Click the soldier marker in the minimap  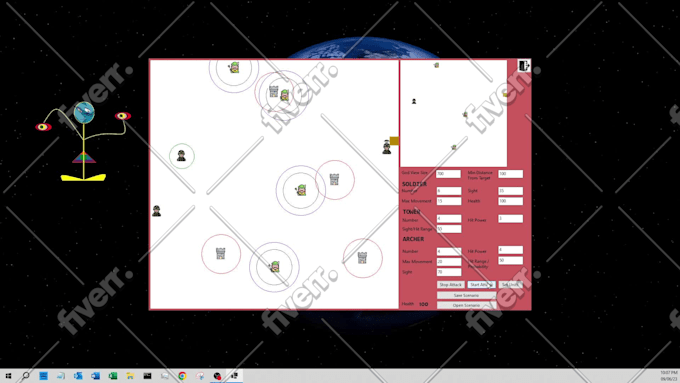414,101
